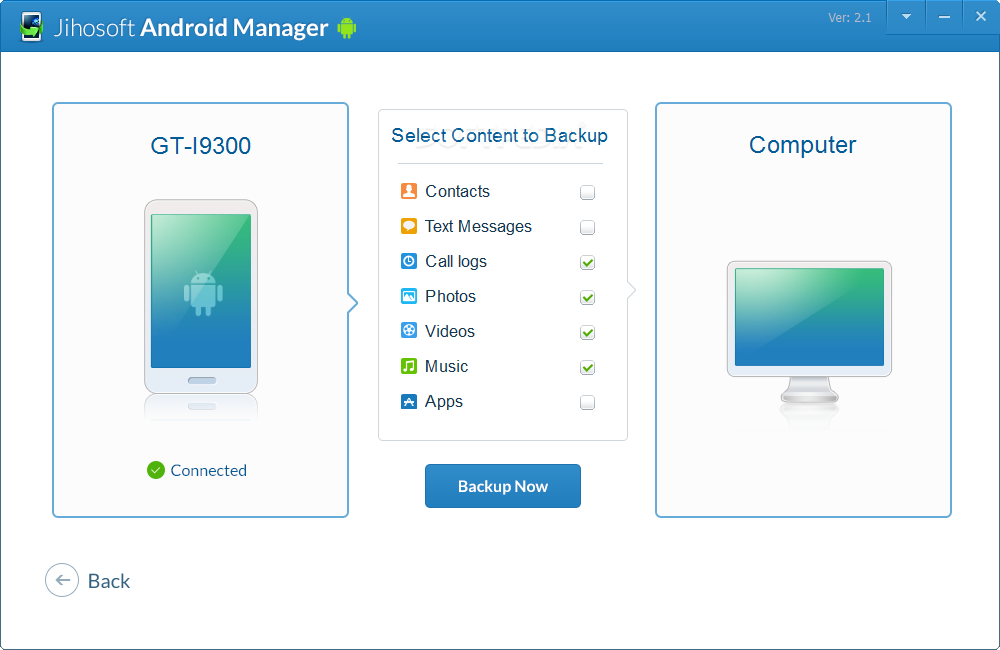Click the Jihosoft Android Manager title

191,27
